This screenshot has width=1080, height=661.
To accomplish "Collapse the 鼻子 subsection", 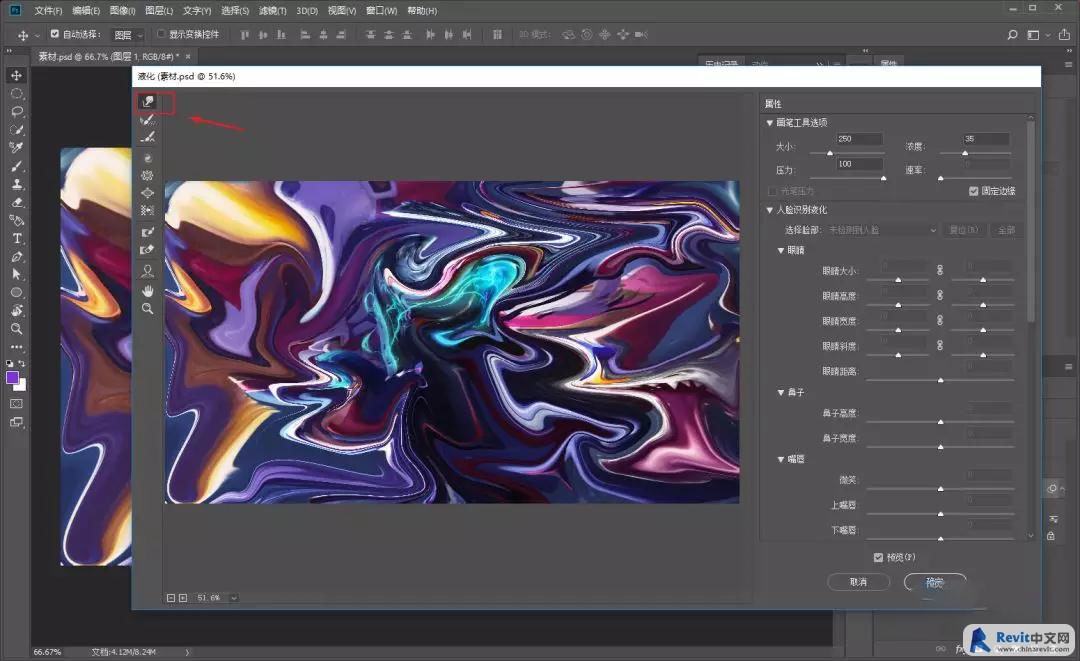I will [780, 392].
